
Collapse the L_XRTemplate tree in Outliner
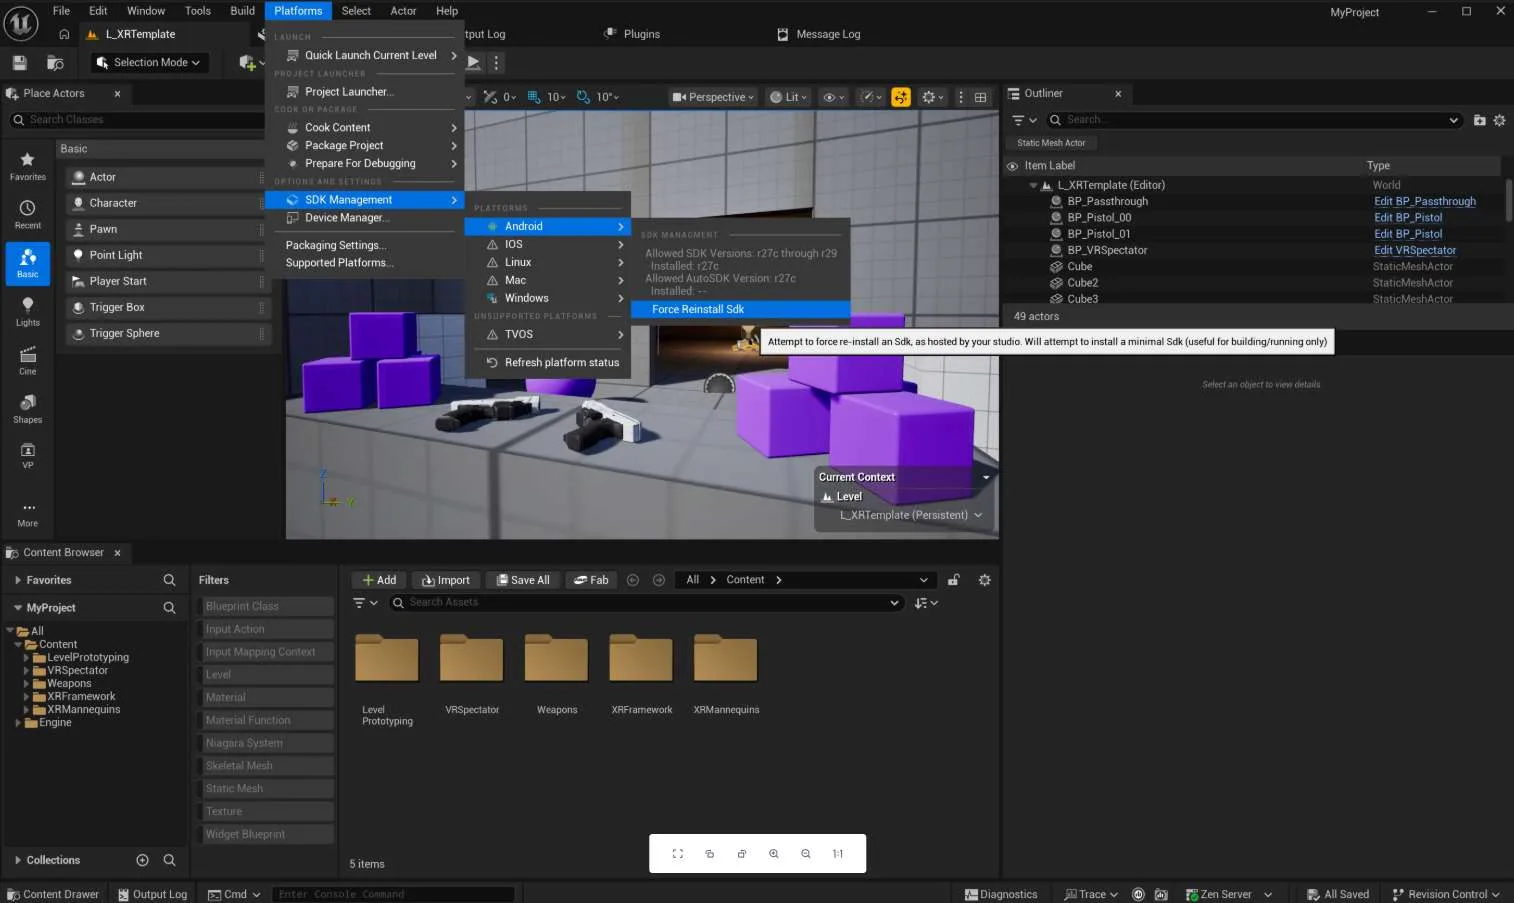[x=1033, y=185]
